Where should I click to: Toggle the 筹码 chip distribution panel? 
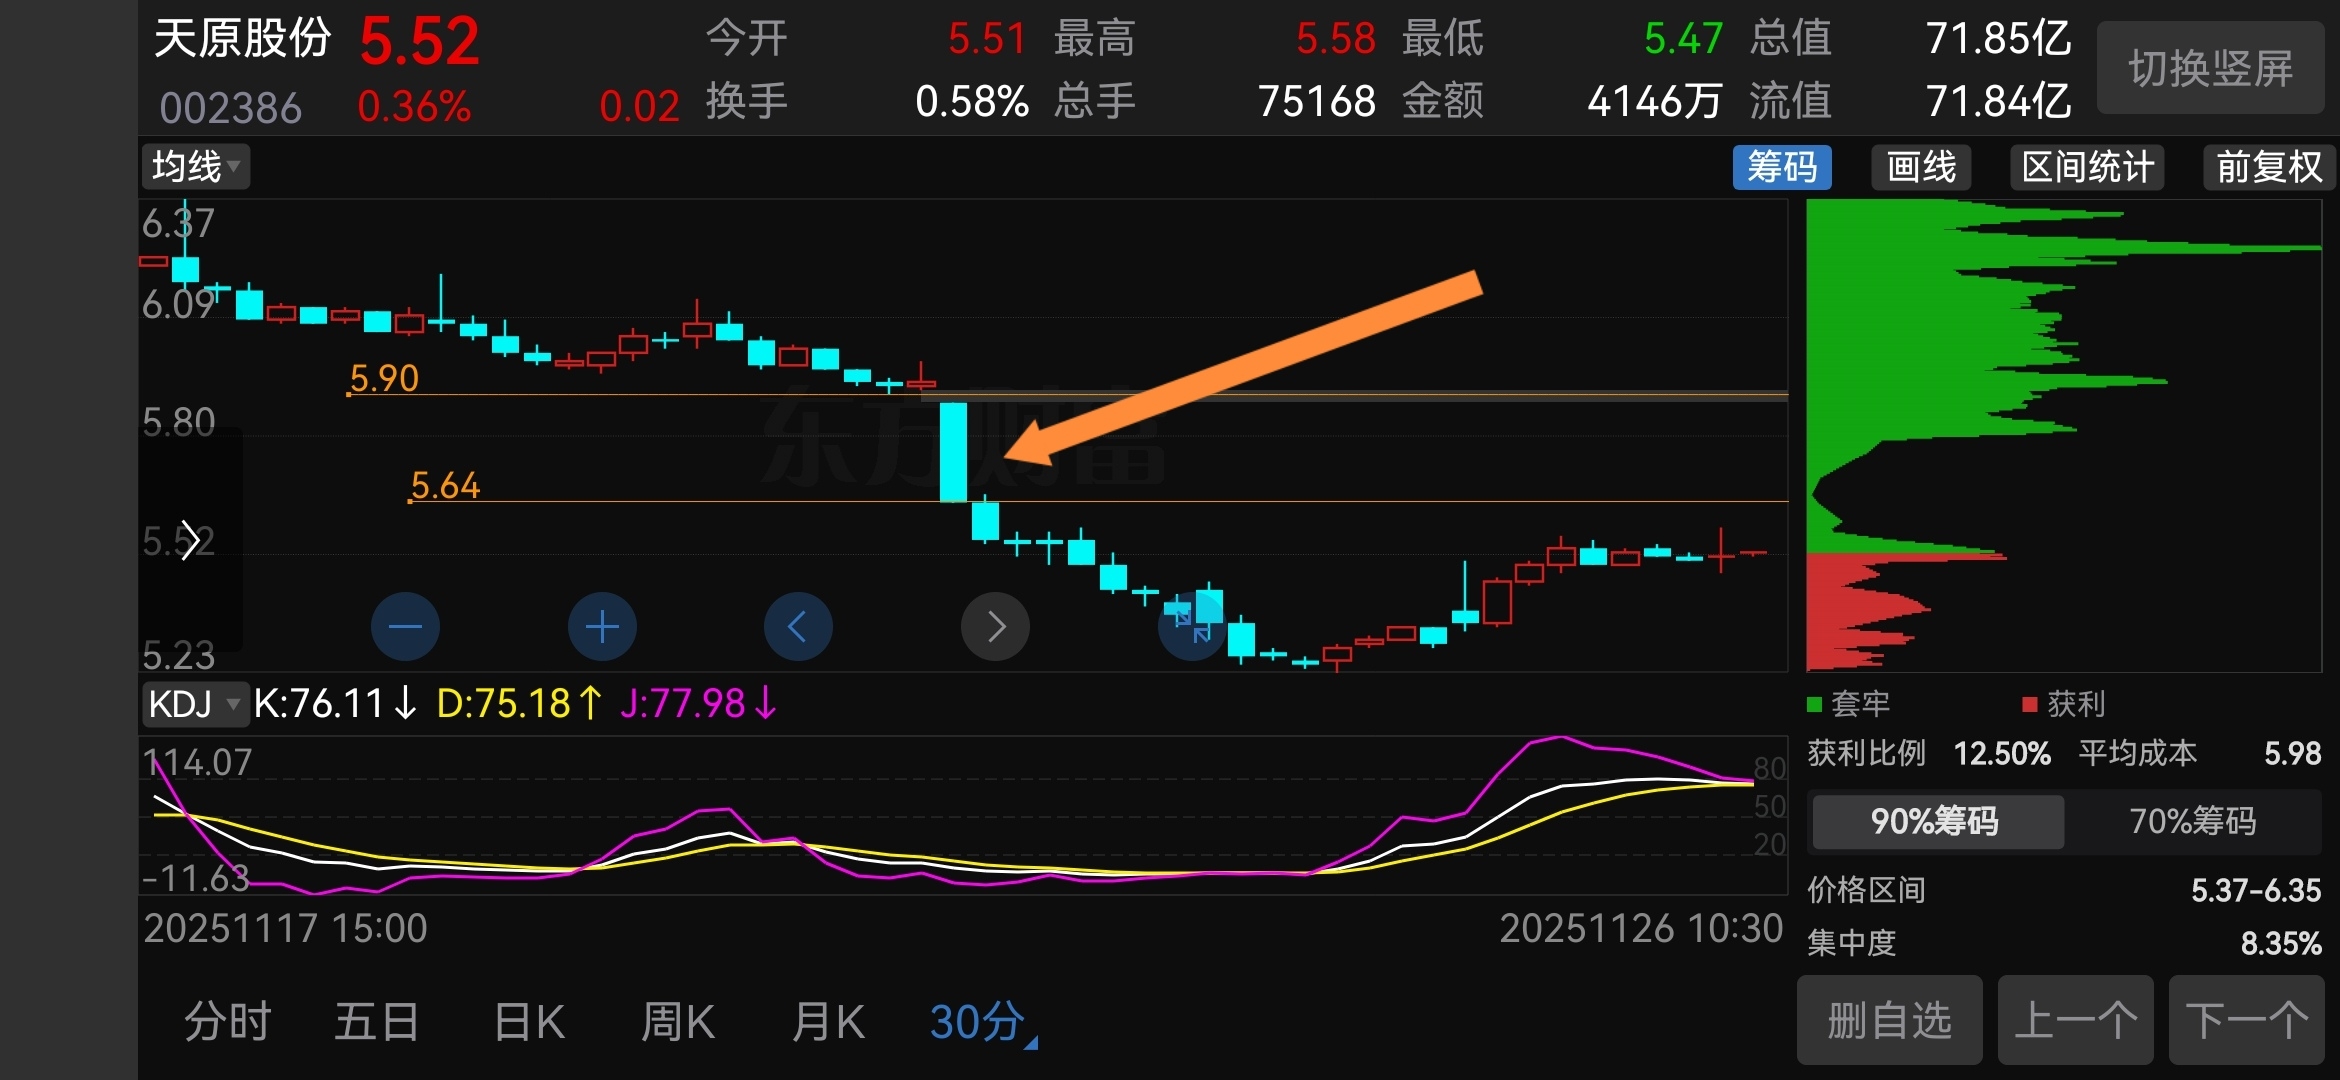(1782, 167)
